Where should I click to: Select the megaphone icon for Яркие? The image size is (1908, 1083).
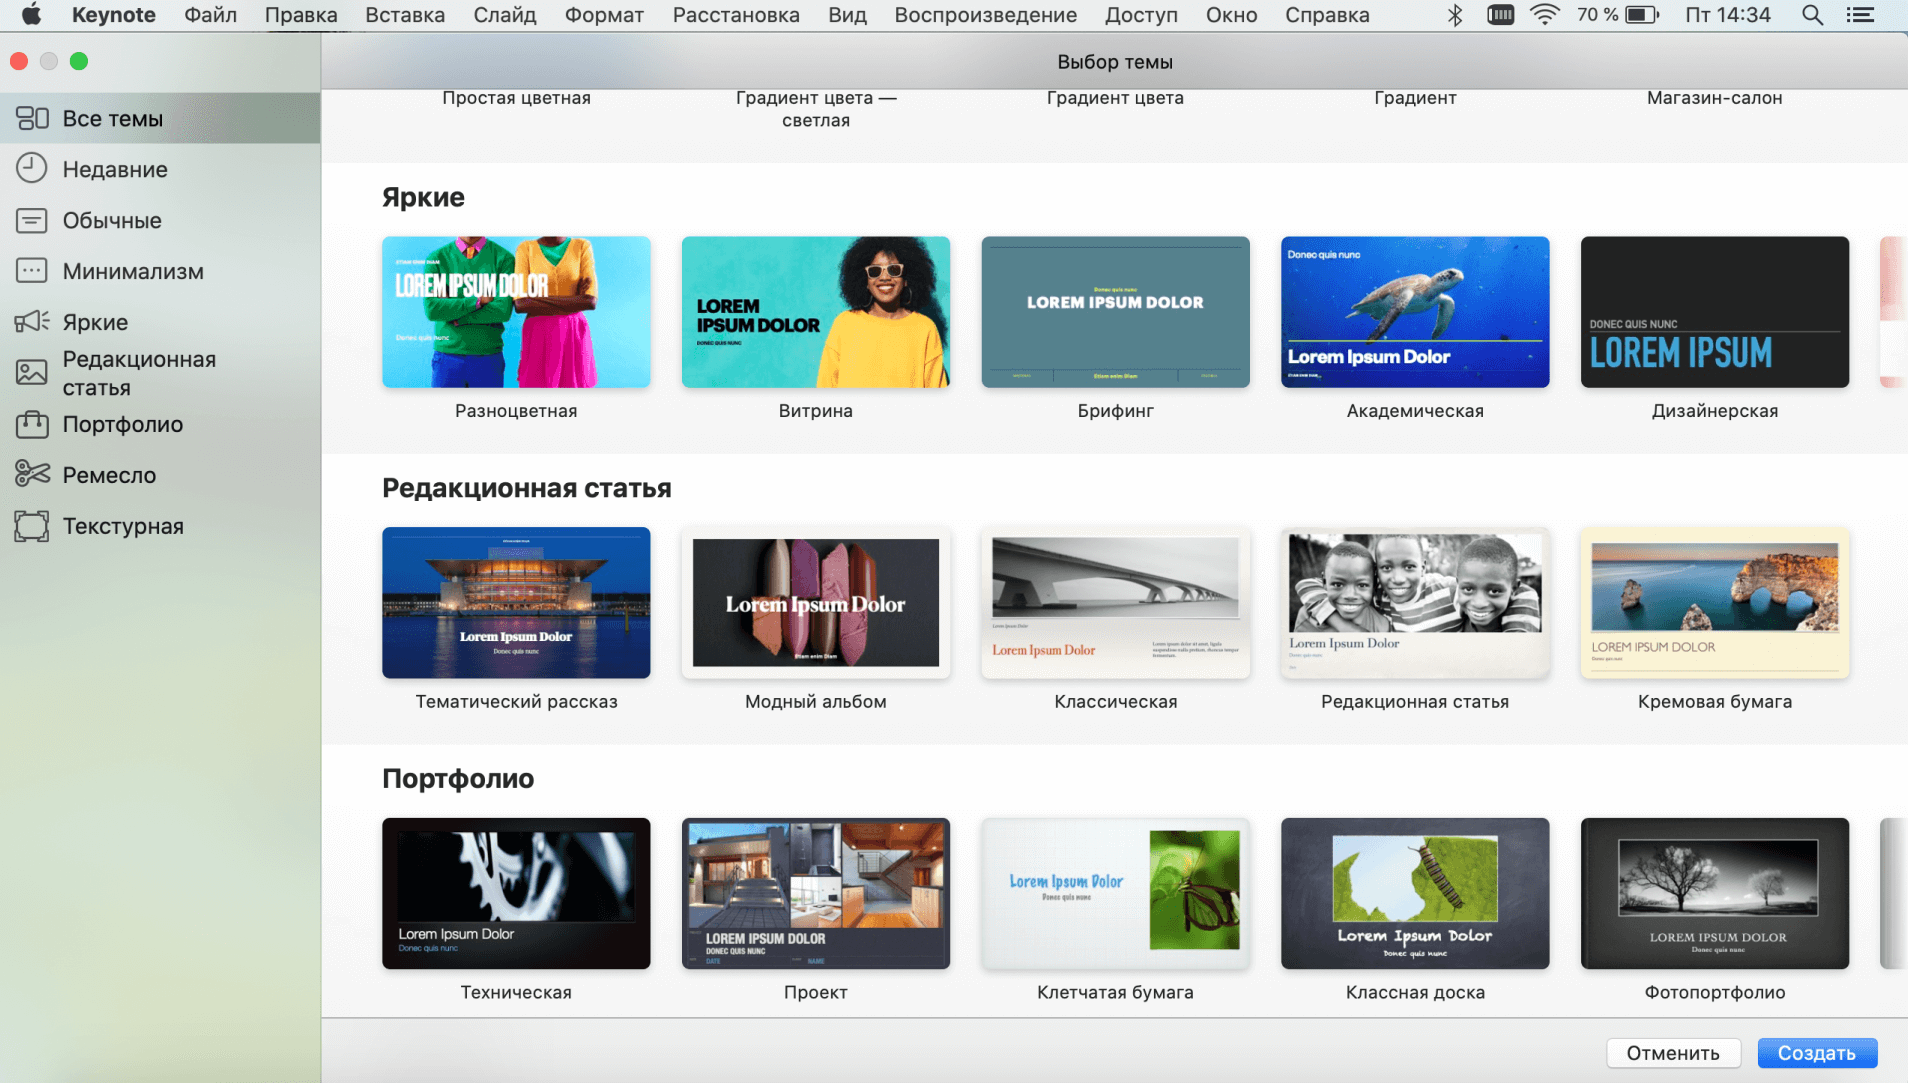(32, 321)
